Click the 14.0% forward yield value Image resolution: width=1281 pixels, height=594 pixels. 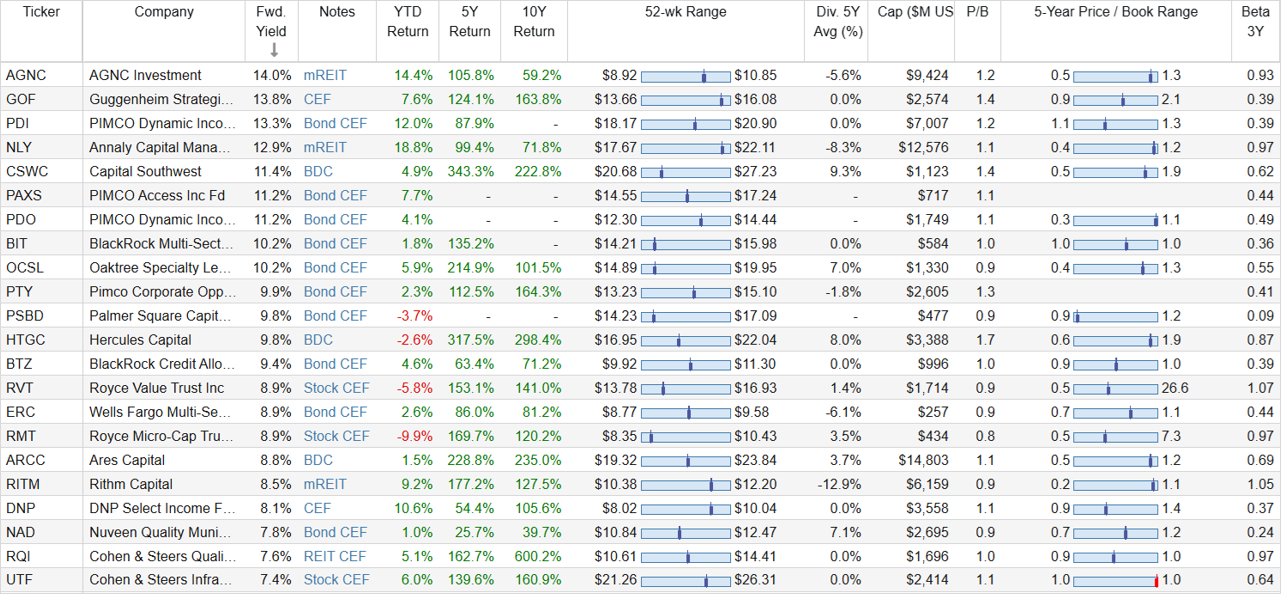click(273, 75)
